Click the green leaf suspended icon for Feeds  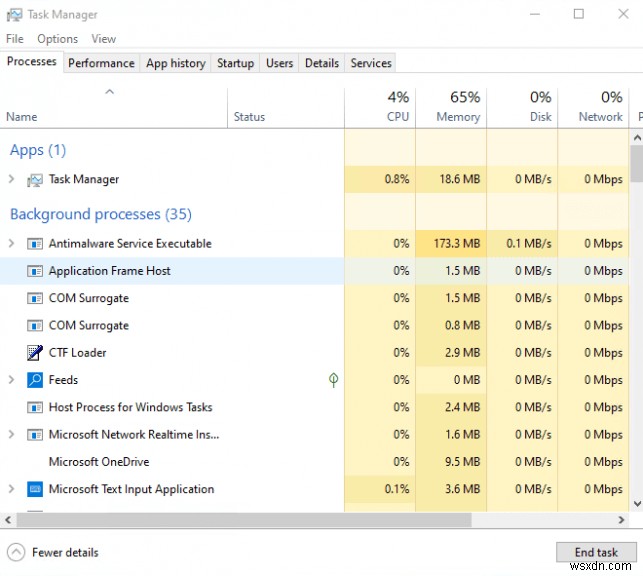[x=333, y=380]
